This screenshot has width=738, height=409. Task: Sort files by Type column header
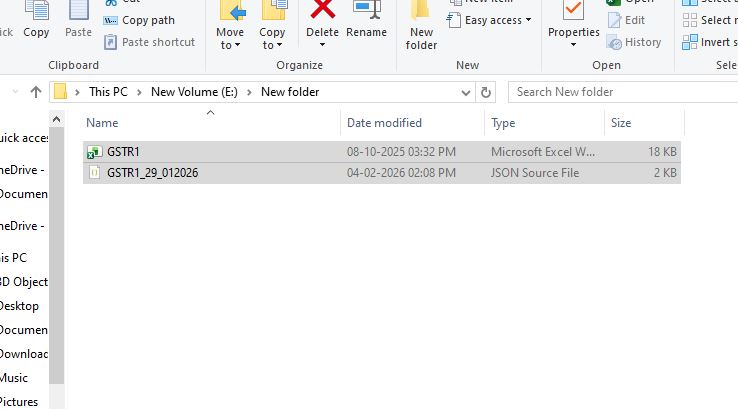pyautogui.click(x=503, y=123)
